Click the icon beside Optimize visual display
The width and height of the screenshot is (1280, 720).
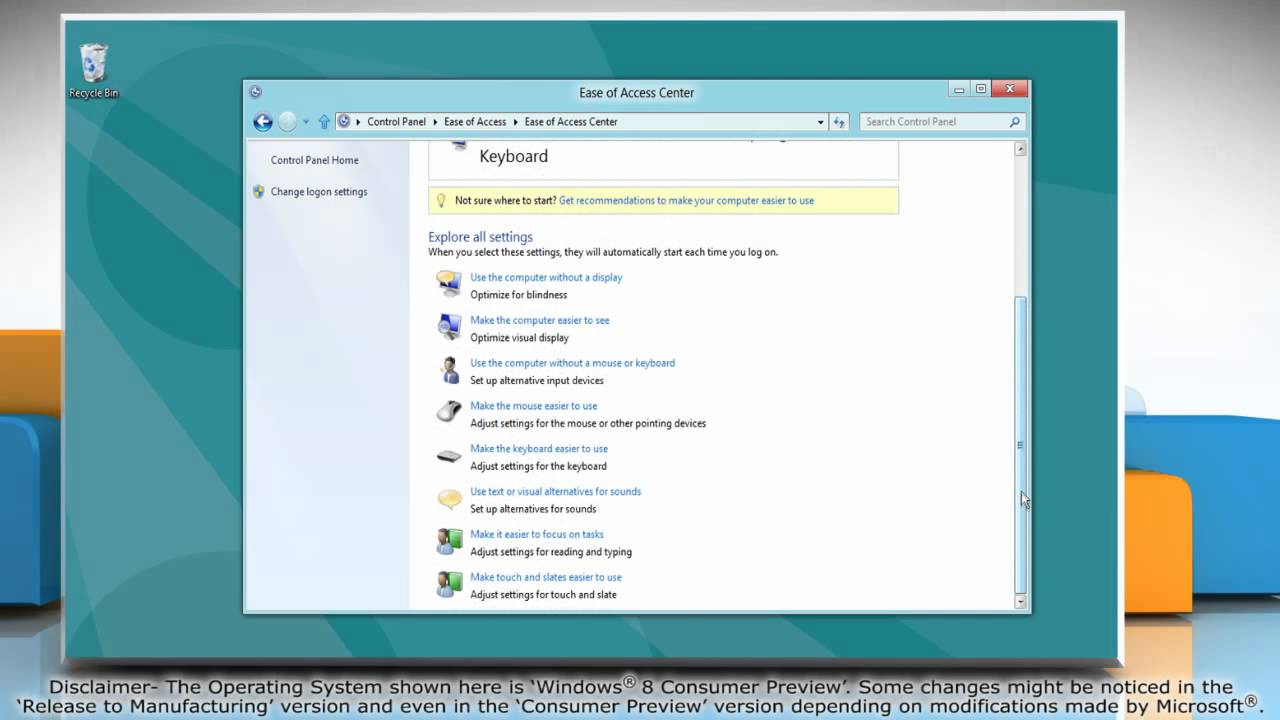tap(449, 327)
